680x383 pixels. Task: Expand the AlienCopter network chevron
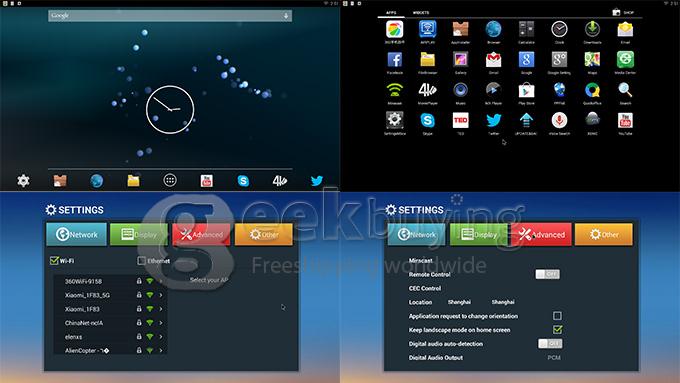[x=161, y=350]
